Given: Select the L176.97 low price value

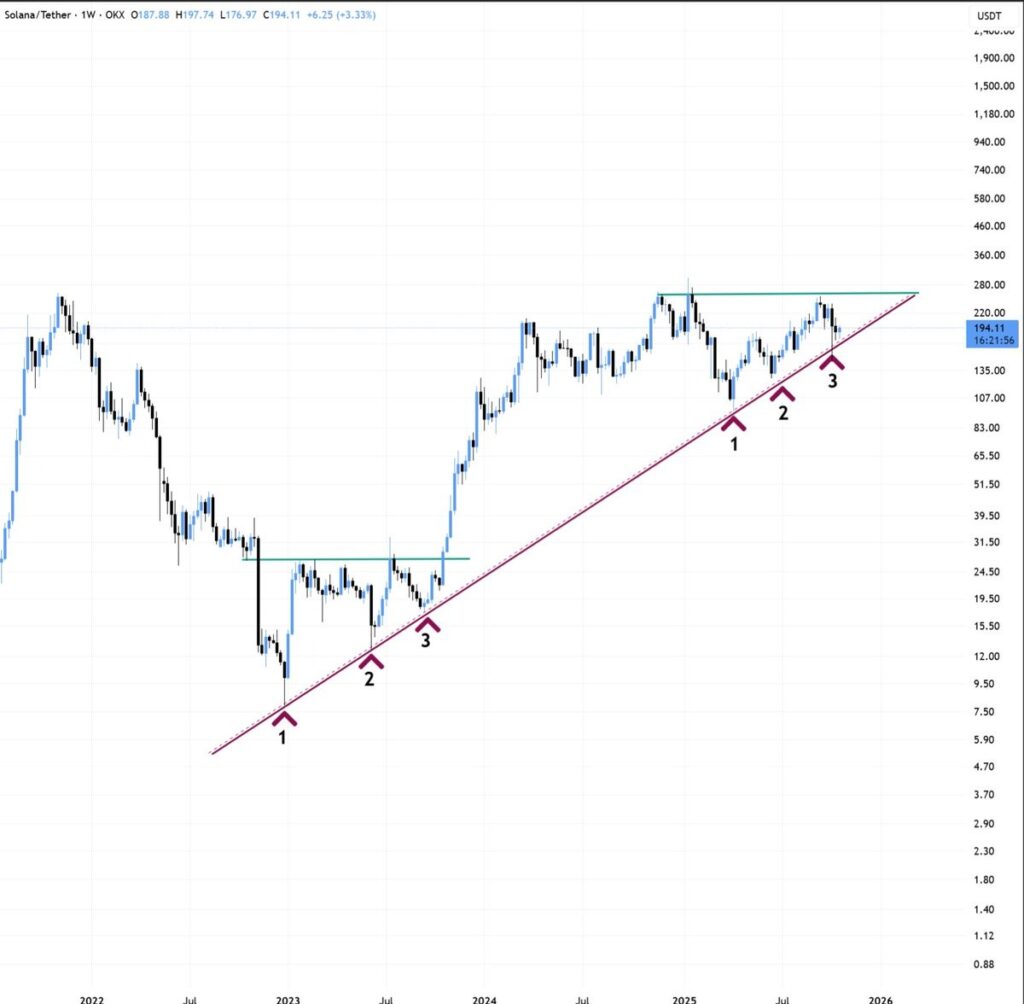Looking at the screenshot, I should tap(236, 15).
